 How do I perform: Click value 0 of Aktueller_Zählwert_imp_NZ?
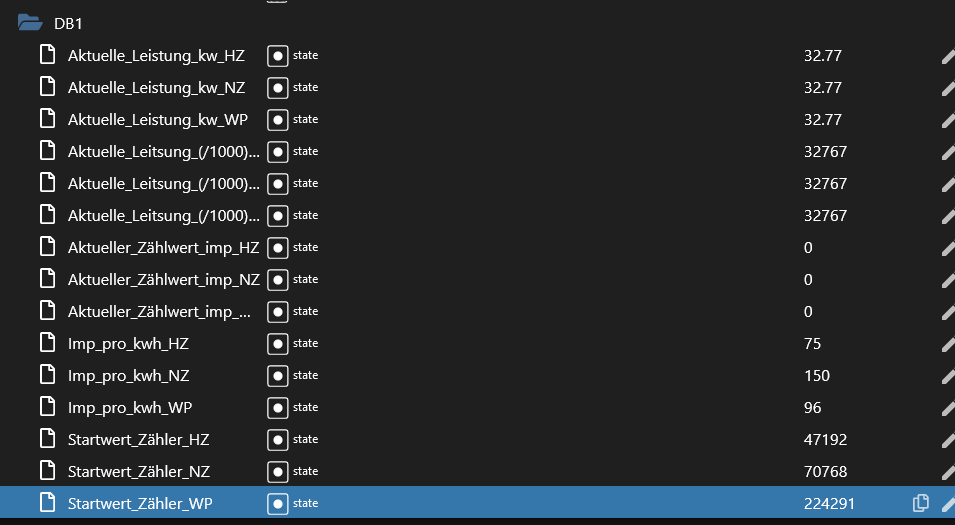tap(808, 280)
